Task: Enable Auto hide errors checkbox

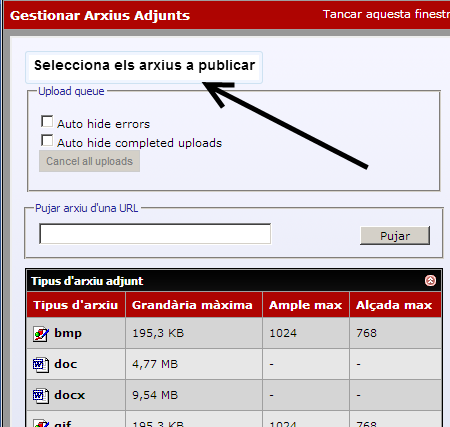Action: (47, 122)
